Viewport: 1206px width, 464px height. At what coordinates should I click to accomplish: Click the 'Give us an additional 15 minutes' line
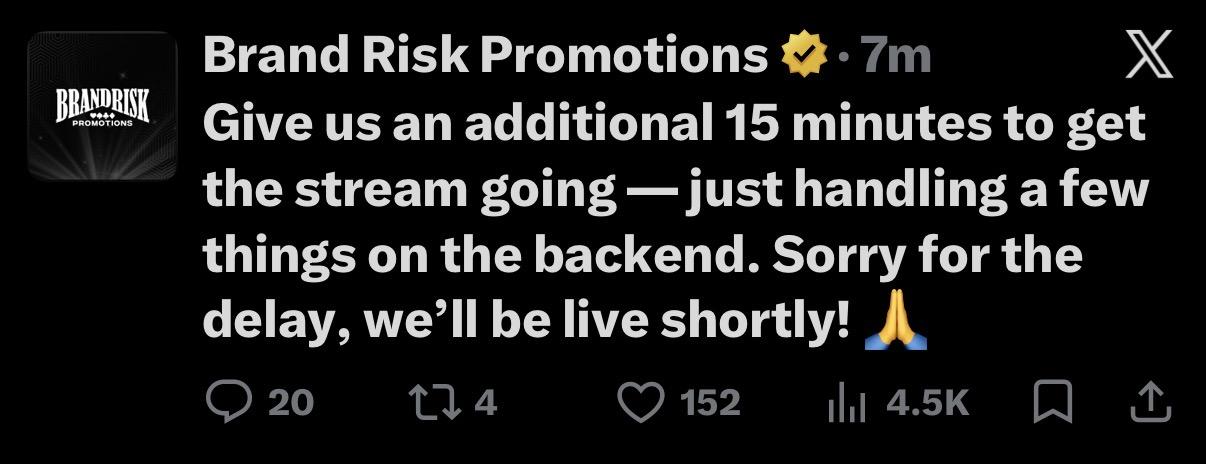[x=673, y=124]
